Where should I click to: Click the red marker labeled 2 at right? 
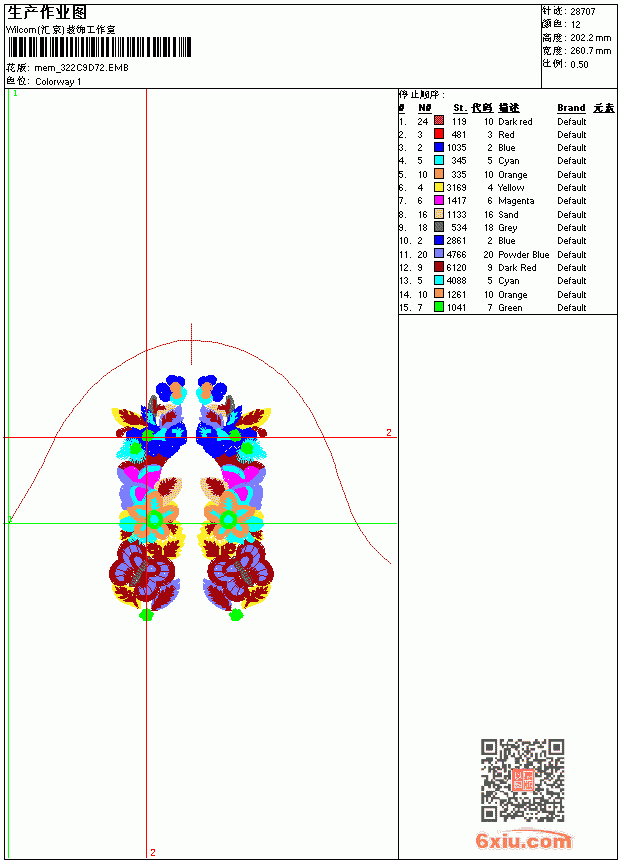pyautogui.click(x=388, y=432)
